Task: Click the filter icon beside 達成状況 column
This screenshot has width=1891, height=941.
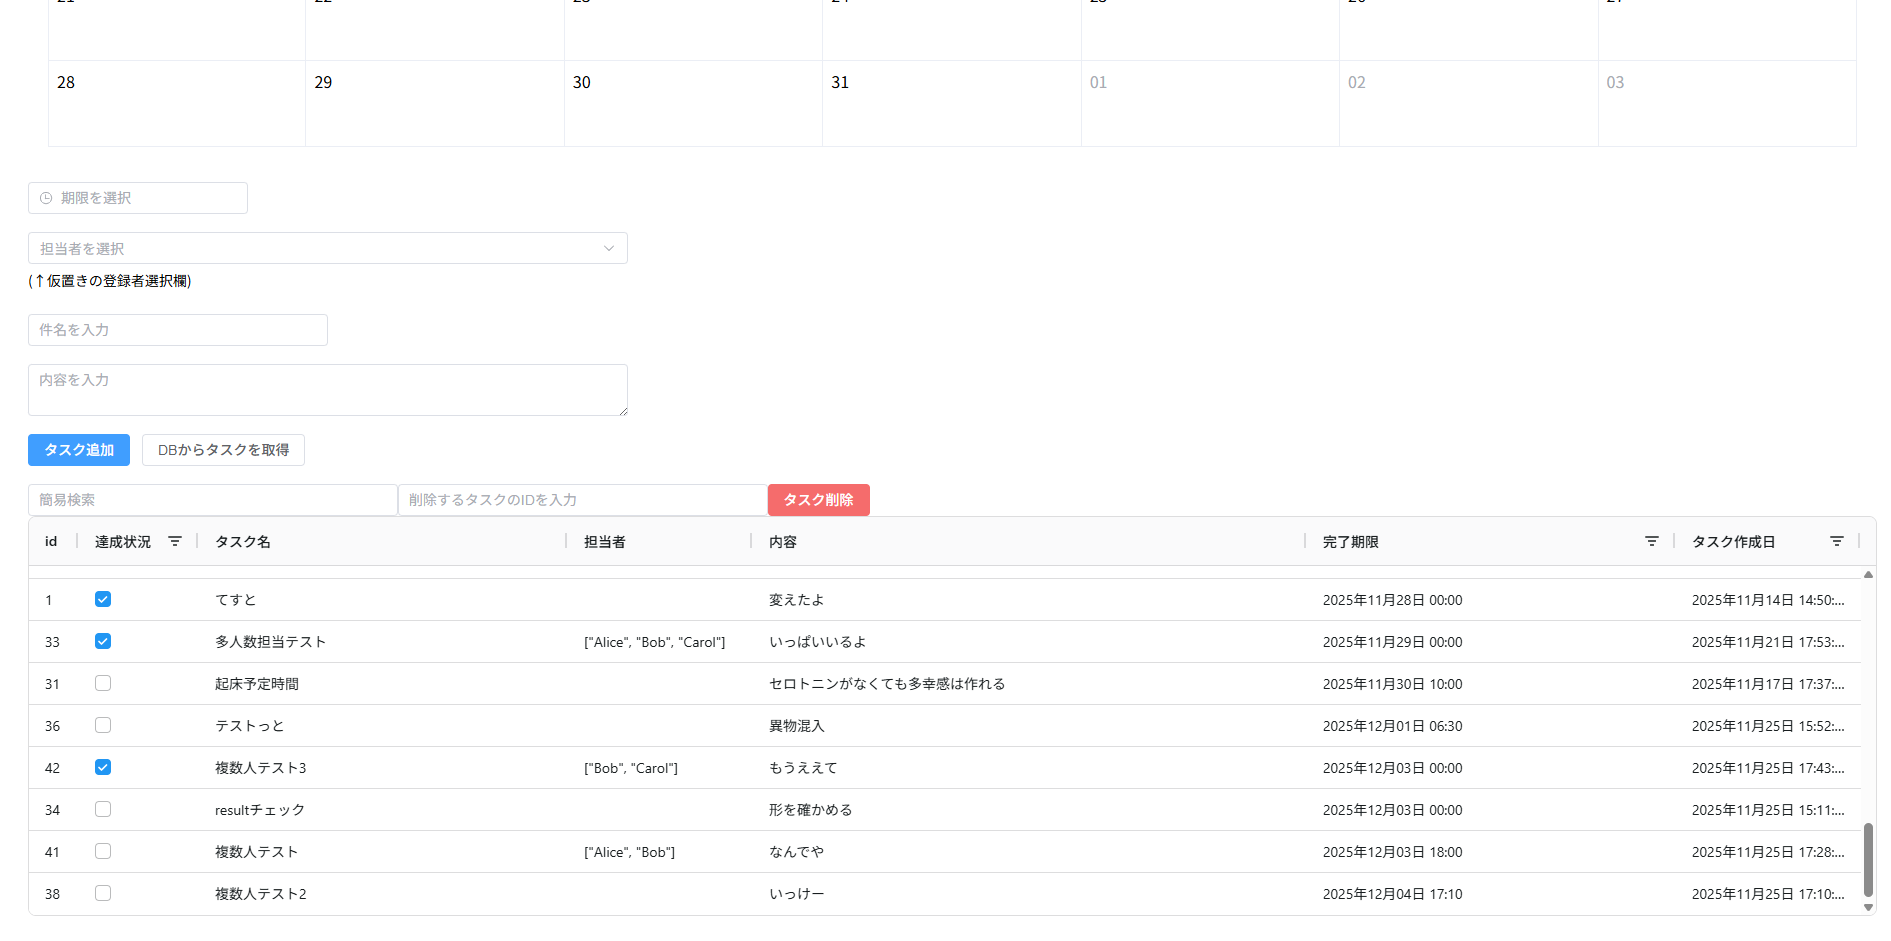Action: click(x=175, y=541)
